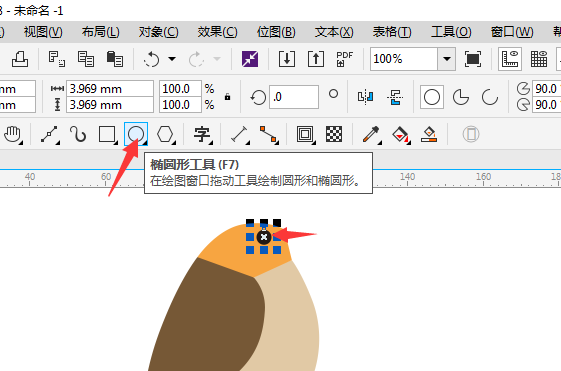Open the 布局(L) menu
Viewport: 561px width, 371px height.
101,32
